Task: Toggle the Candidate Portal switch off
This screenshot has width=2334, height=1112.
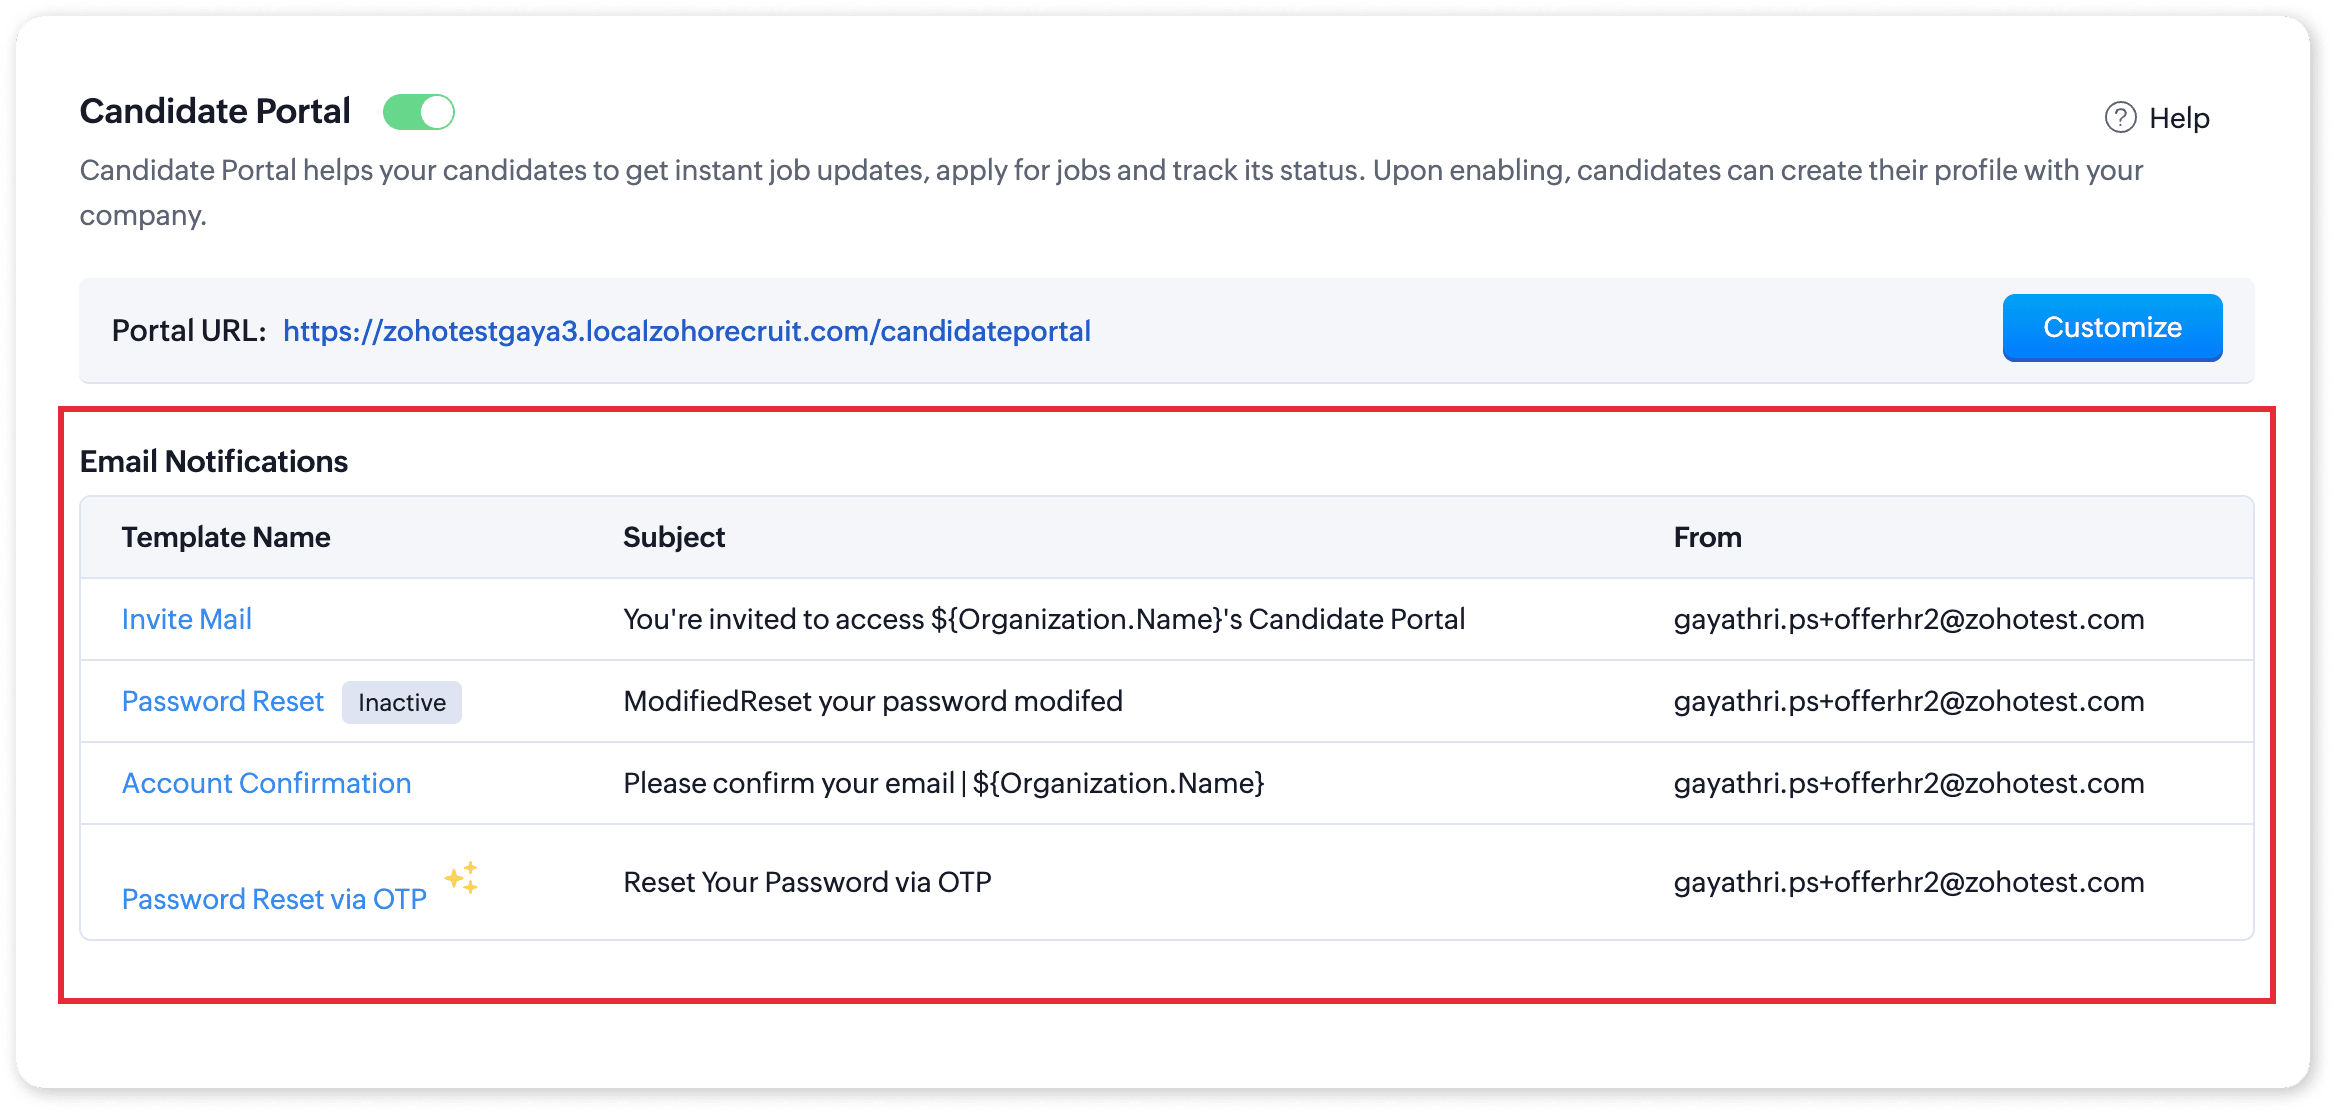Action: [419, 112]
